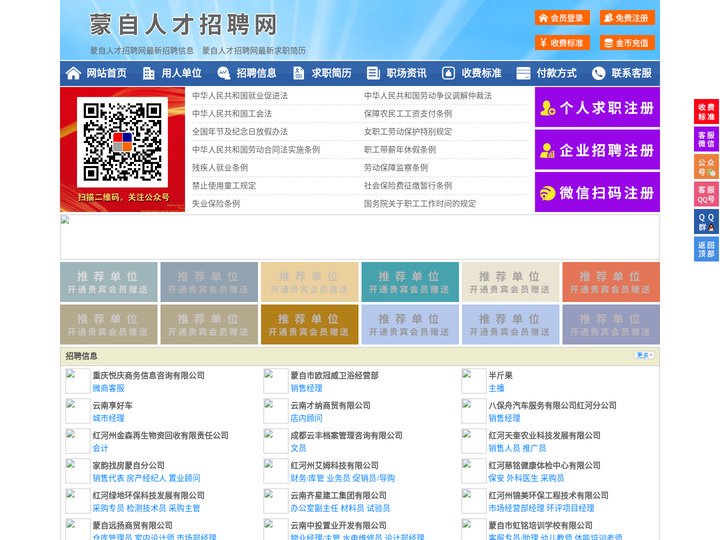Open company 红河州艾姆科技有限公司
Screen dimensions: 720x540
(x=335, y=465)
